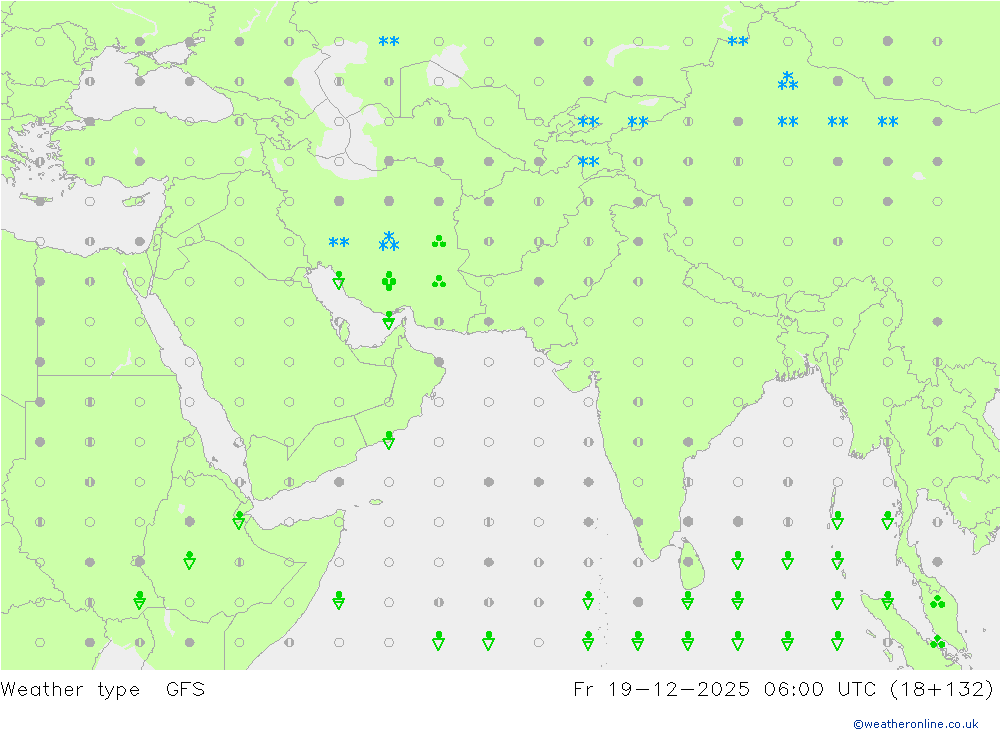
Task: Click the three-dot rain symbol over peninsular Malaysia
Action: coord(938,602)
